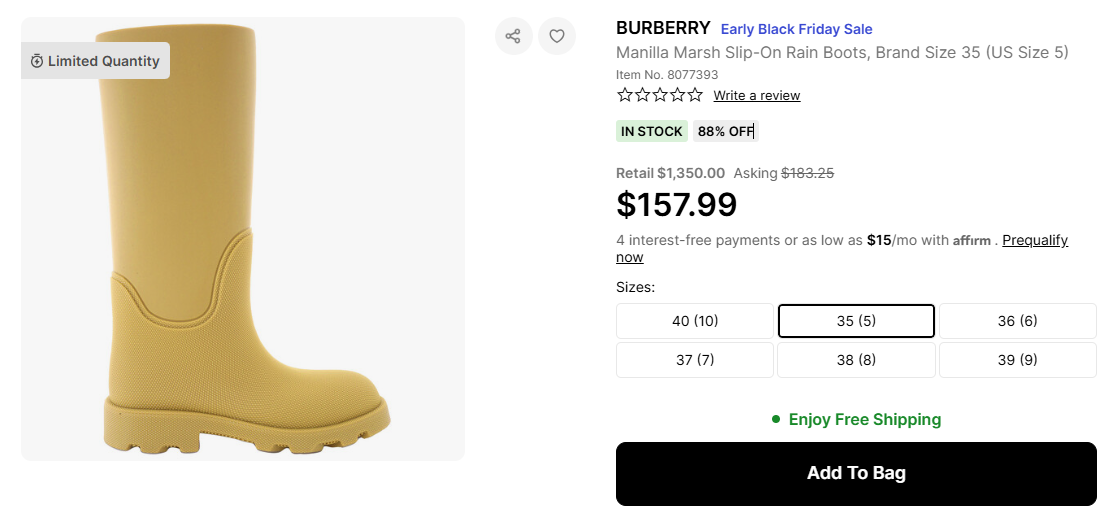Click the Affirm logo
Viewport: 1106px width, 523px height.
(x=971, y=241)
